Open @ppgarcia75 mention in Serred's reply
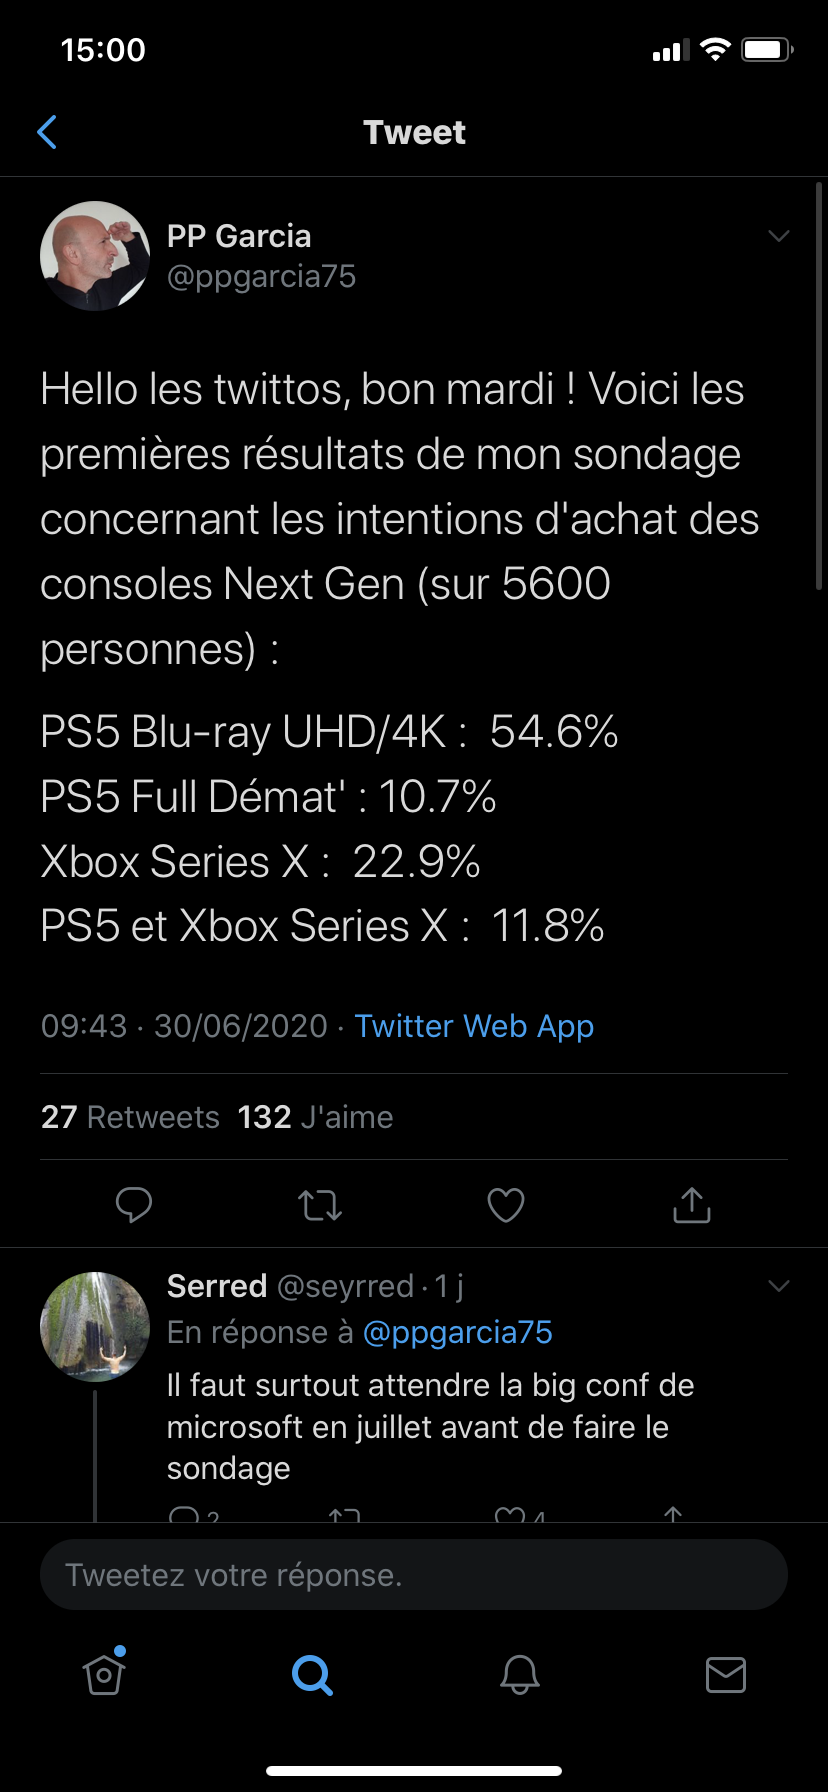The height and width of the screenshot is (1792, 828). click(x=457, y=1332)
